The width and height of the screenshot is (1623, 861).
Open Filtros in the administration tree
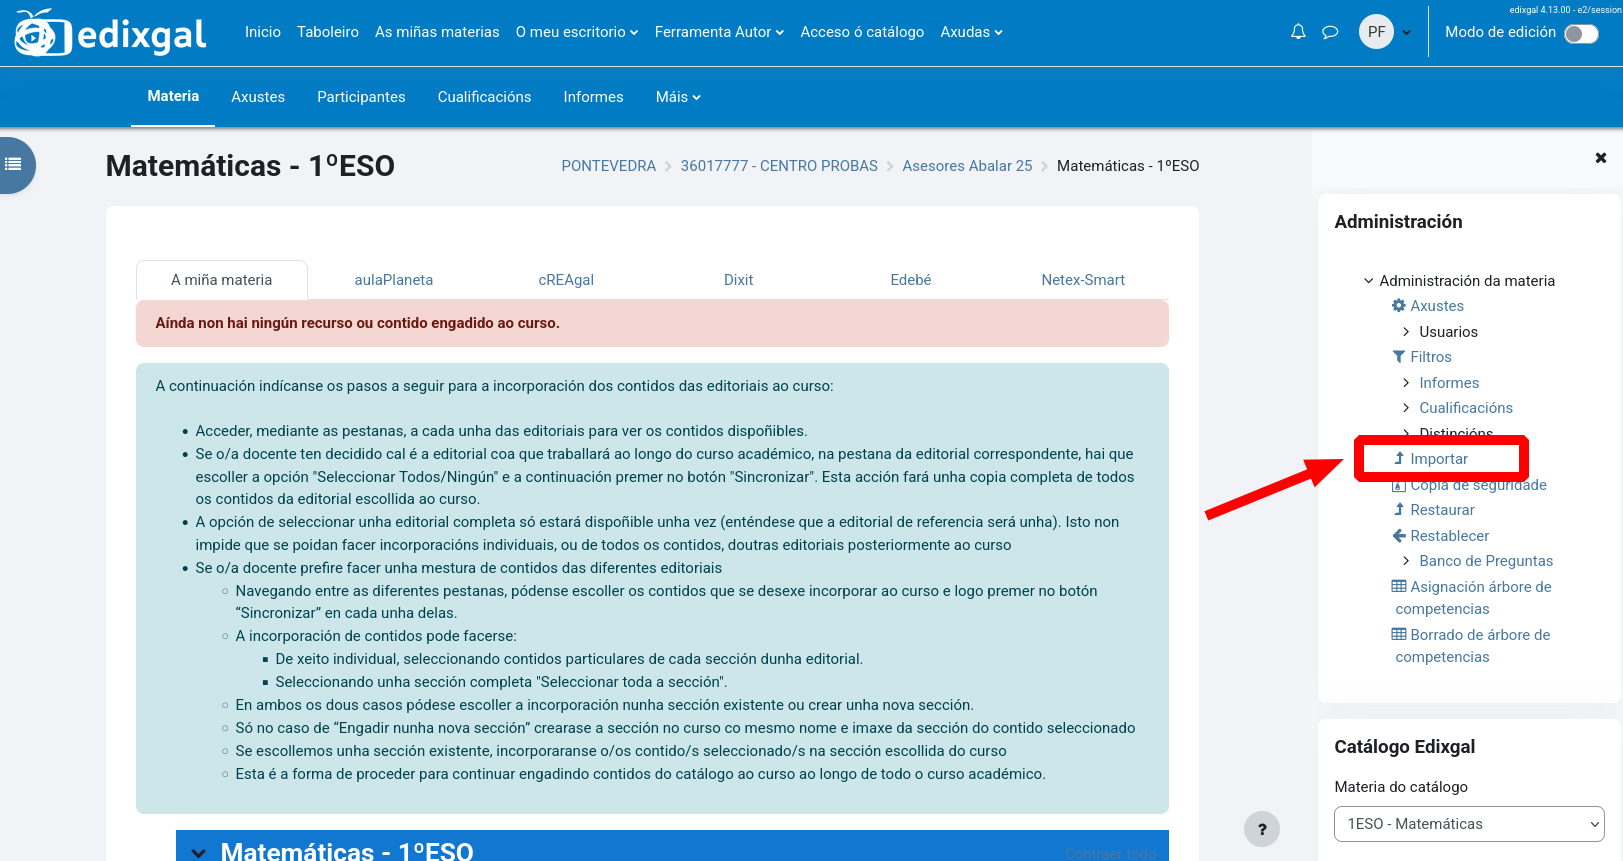pos(1430,357)
